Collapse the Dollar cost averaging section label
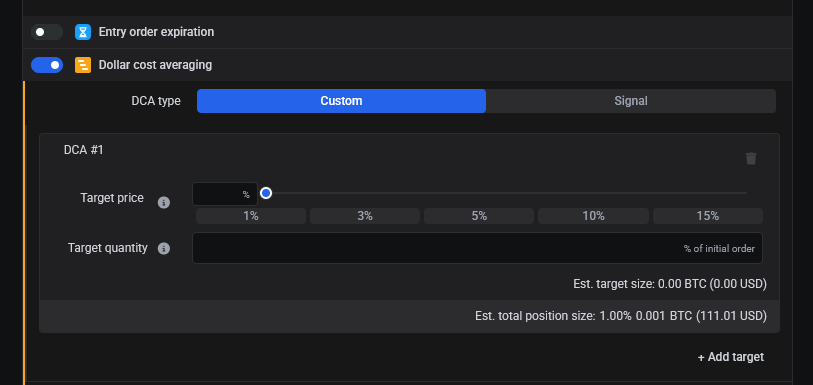This screenshot has height=385, width=813. pos(155,65)
